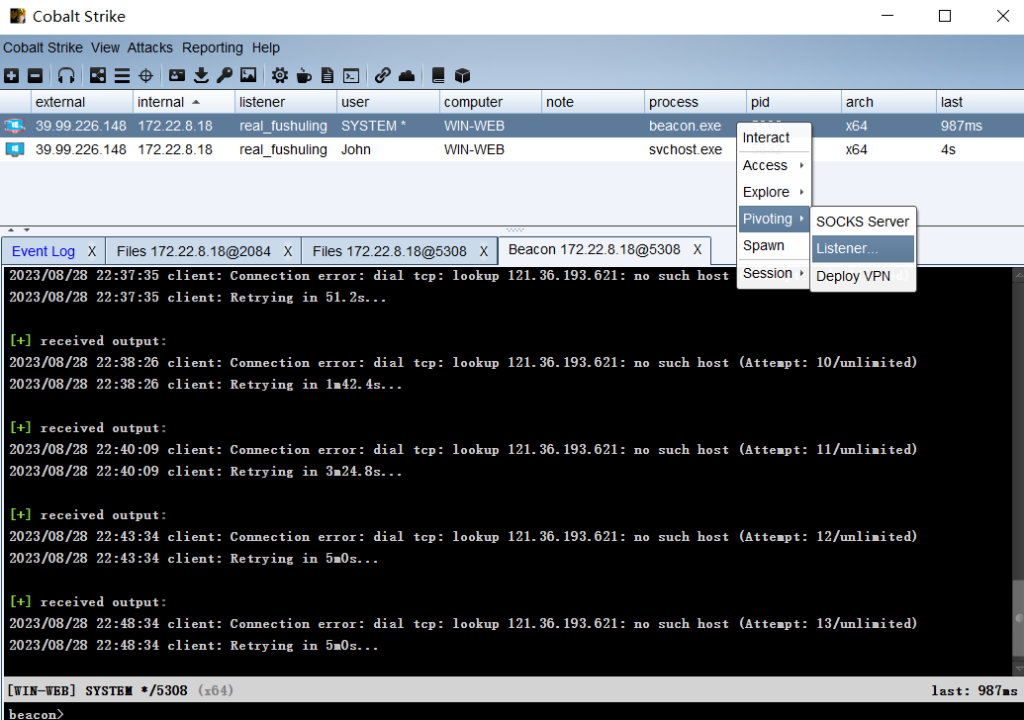The height and width of the screenshot is (720, 1024).
Task: Click the key credentials icon in toolbar
Action: pos(224,76)
